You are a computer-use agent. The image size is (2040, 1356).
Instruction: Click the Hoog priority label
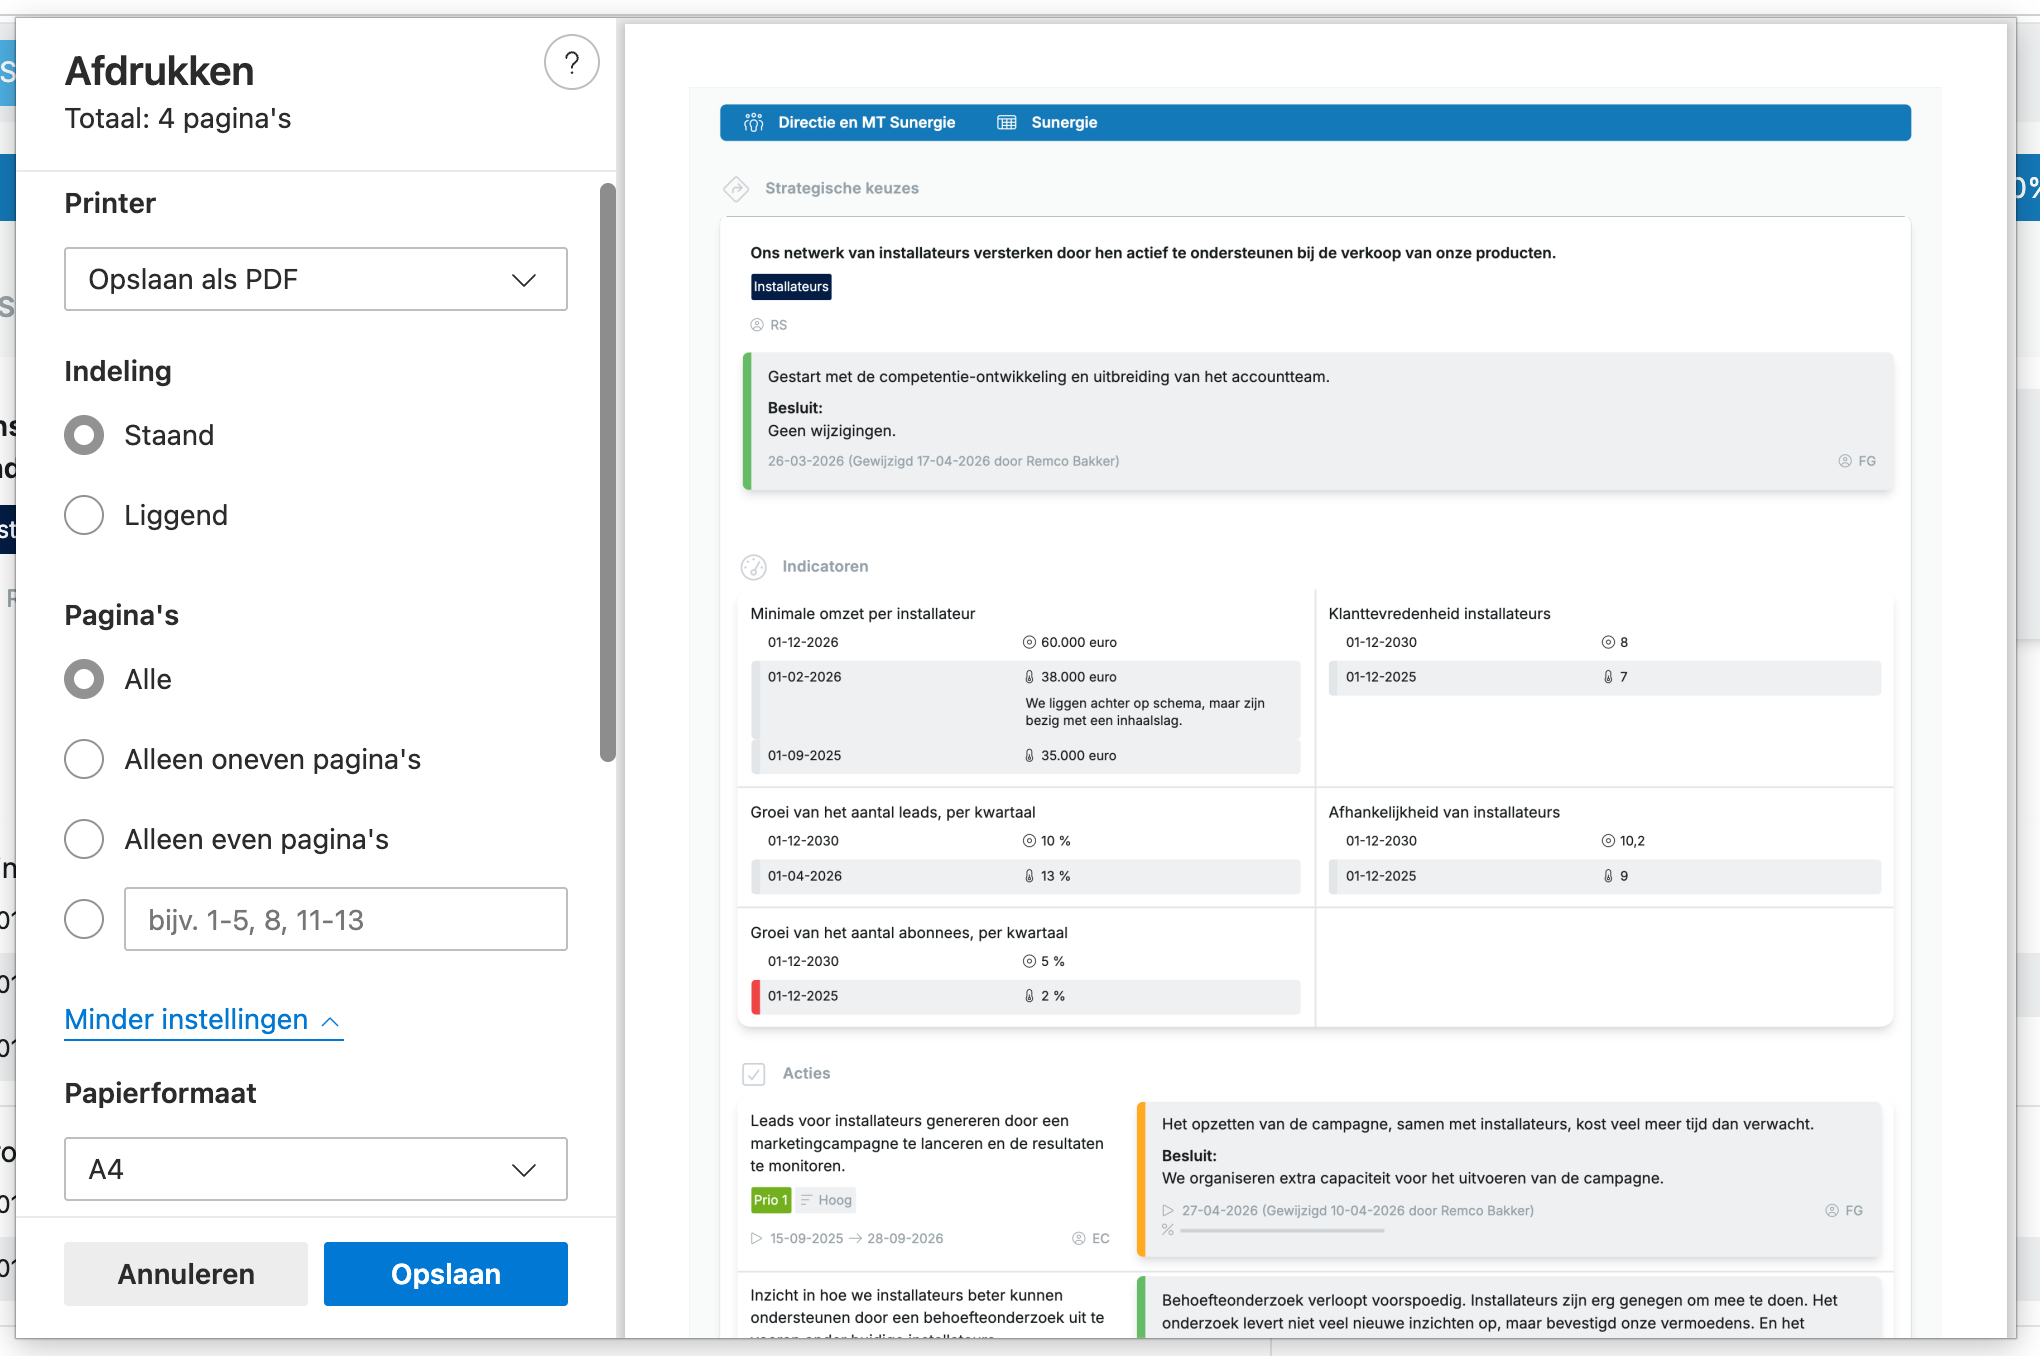coord(835,1200)
